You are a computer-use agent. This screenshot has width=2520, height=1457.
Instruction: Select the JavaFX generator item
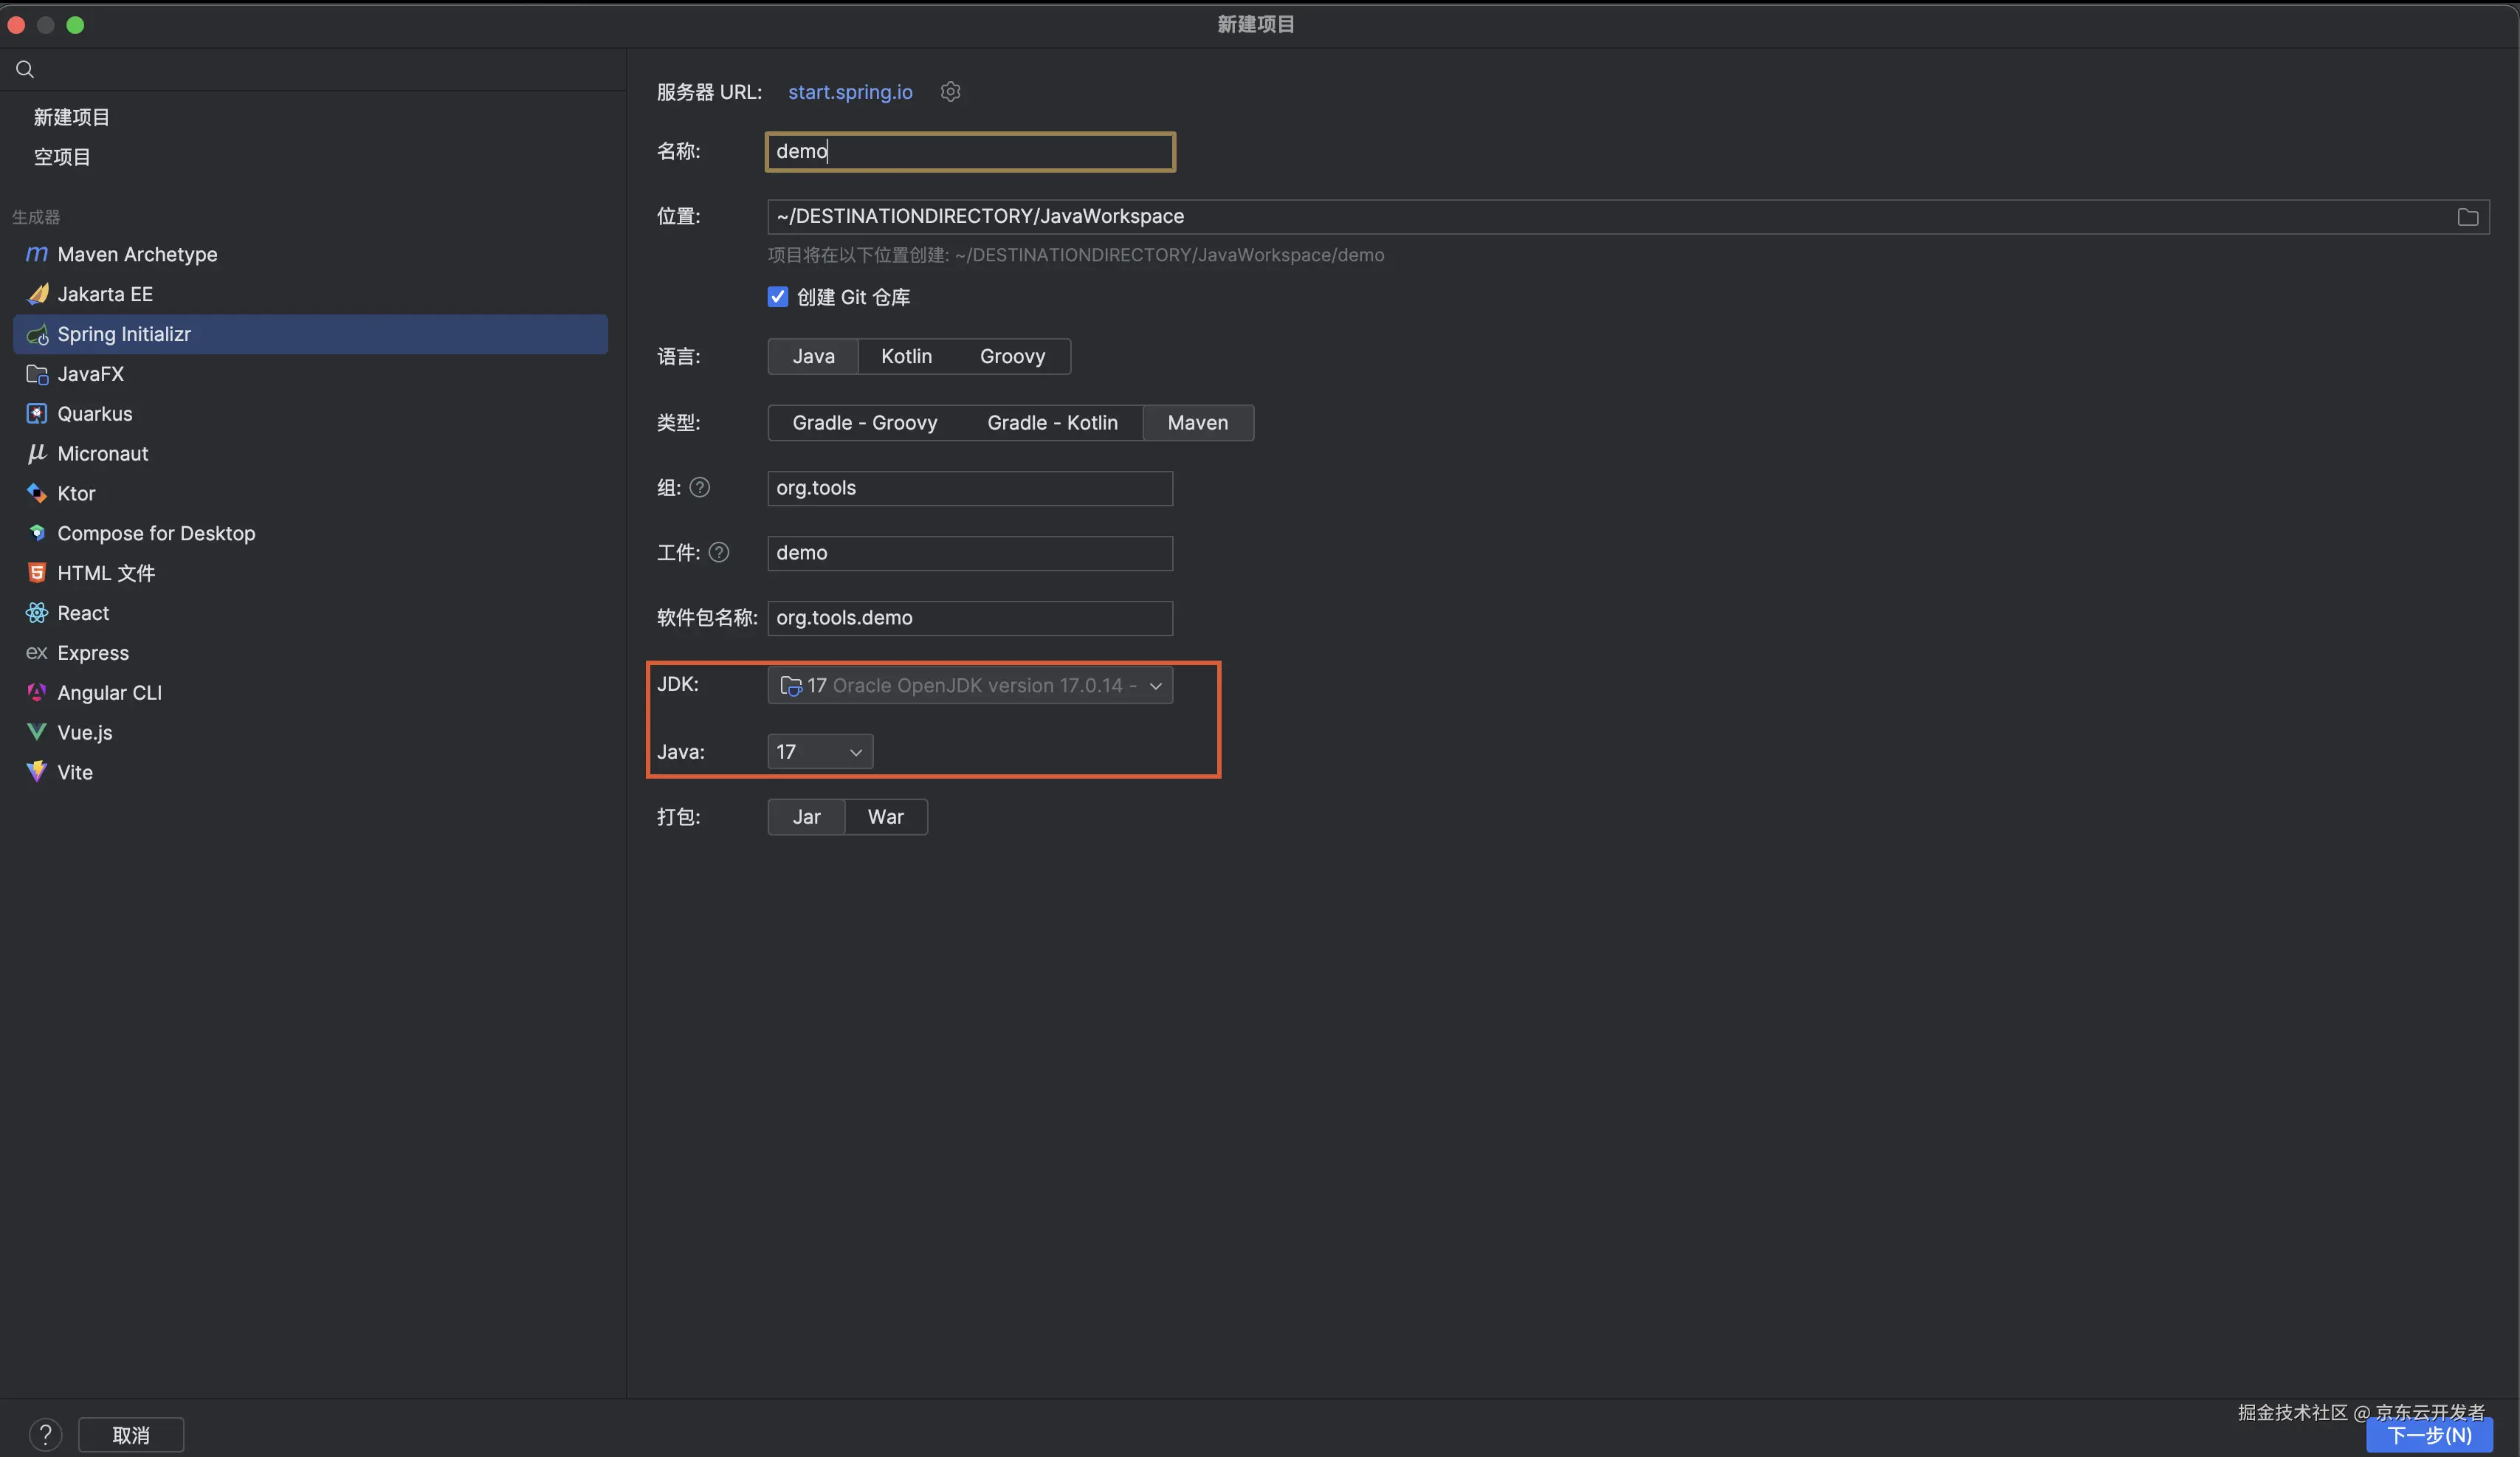click(90, 374)
